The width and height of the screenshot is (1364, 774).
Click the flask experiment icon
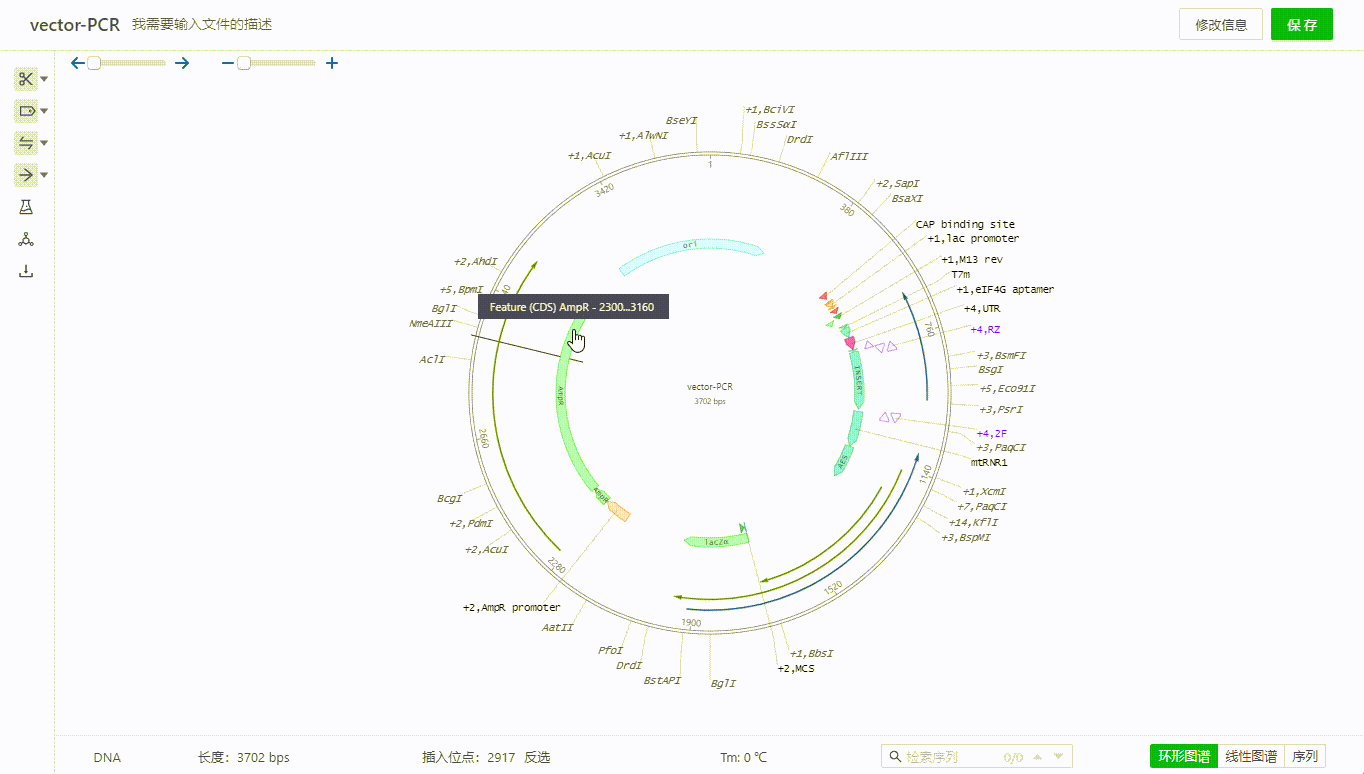pos(26,207)
